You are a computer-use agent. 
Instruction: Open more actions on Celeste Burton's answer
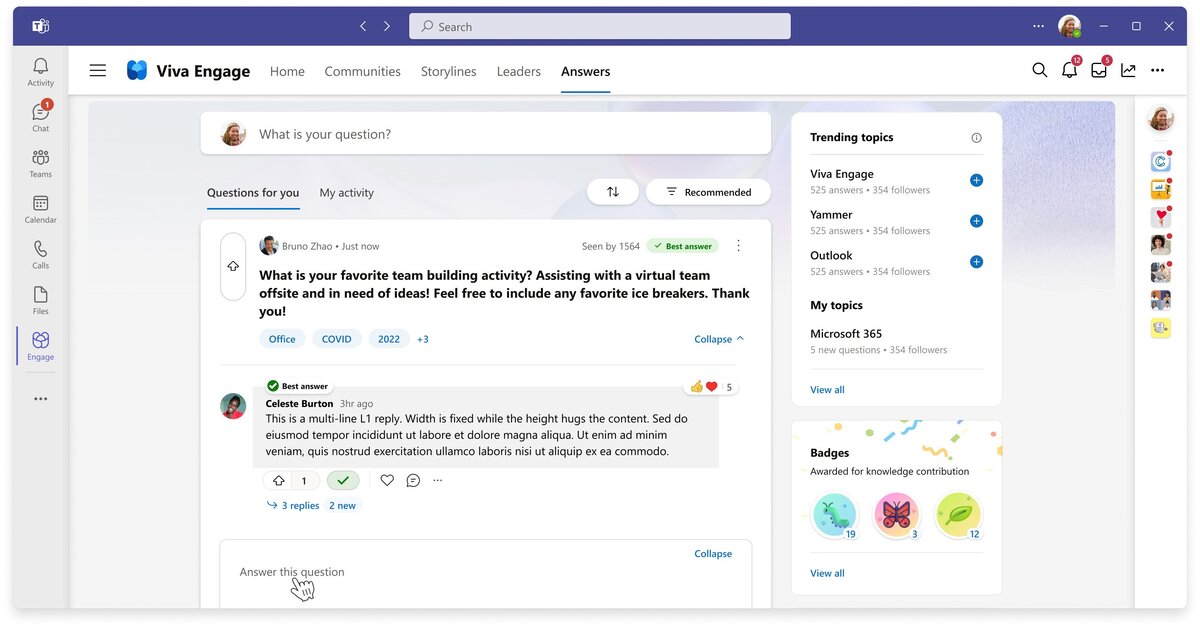438,480
